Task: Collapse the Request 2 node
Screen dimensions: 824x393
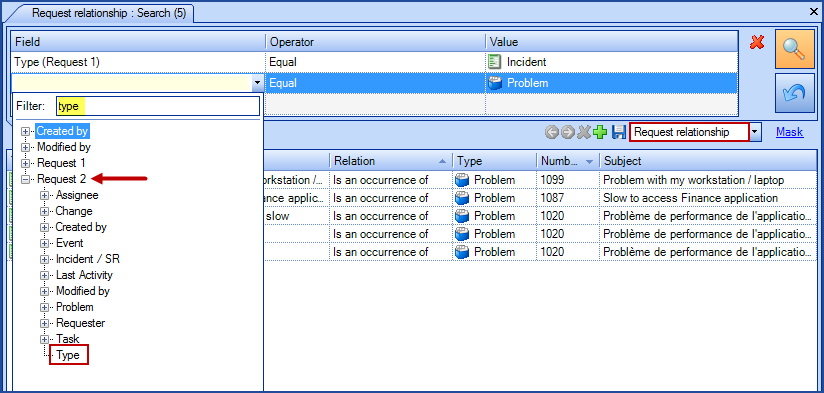Action: (25, 179)
